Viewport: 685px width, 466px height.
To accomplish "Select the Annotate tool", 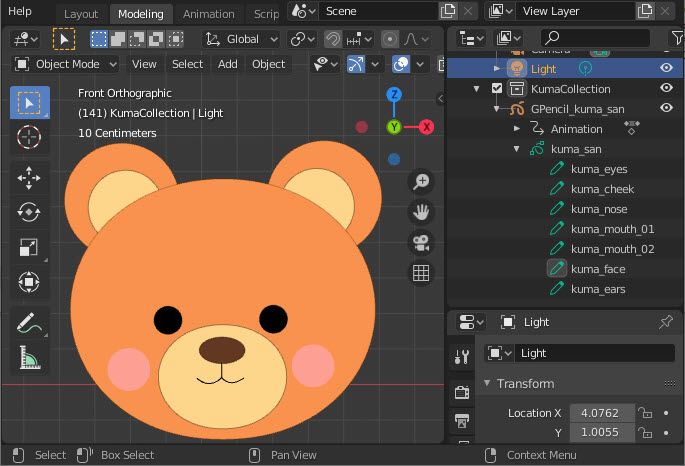I will tap(29, 323).
